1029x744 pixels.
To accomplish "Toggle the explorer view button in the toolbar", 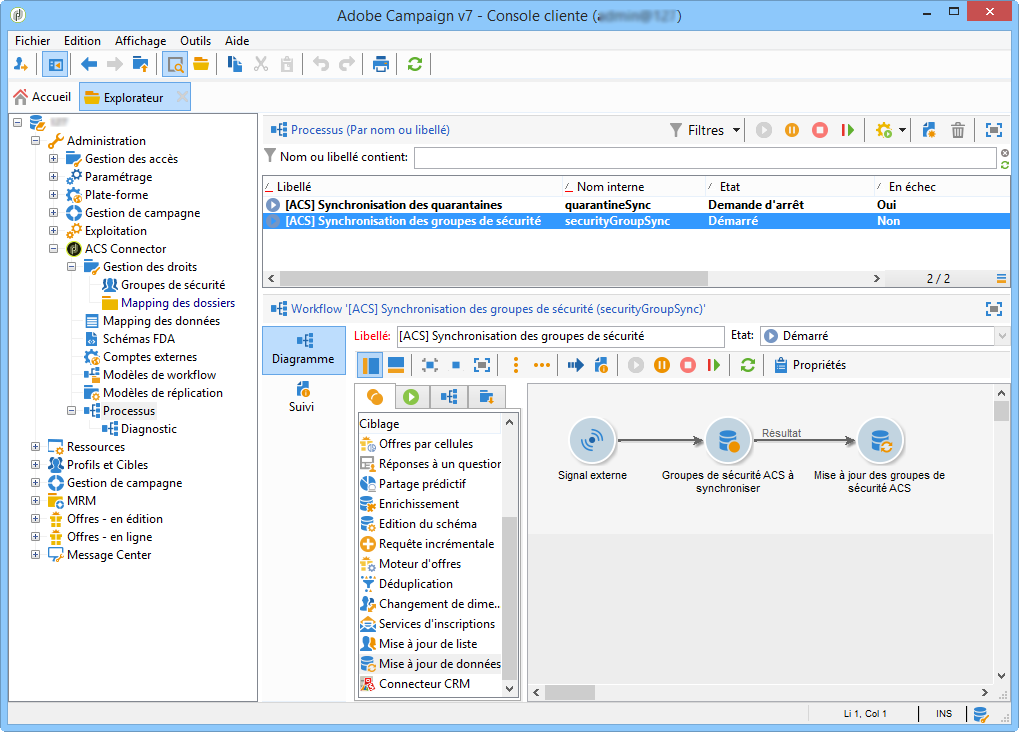I will [x=55, y=64].
